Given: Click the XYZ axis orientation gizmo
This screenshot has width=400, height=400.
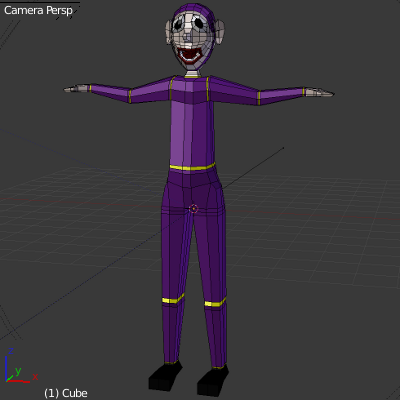Looking at the screenshot, I should [x=21, y=366].
